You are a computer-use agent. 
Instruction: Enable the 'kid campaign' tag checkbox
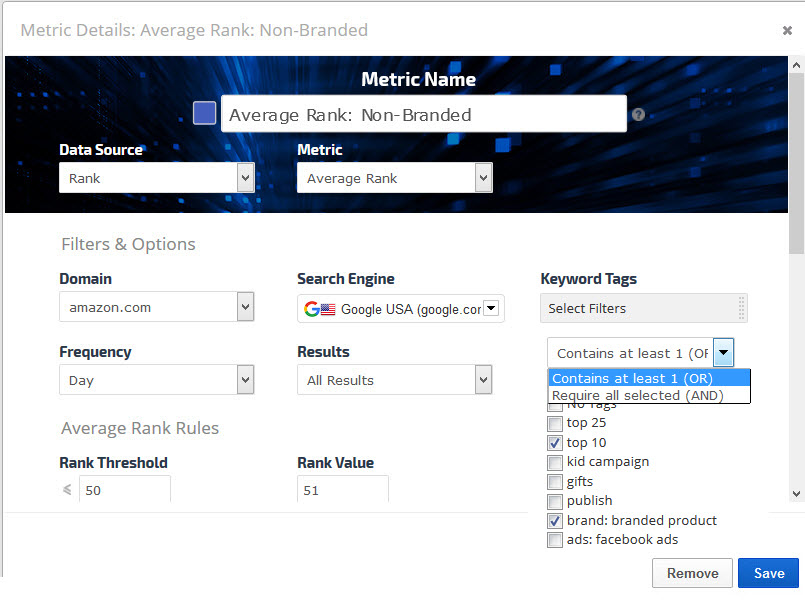point(555,462)
